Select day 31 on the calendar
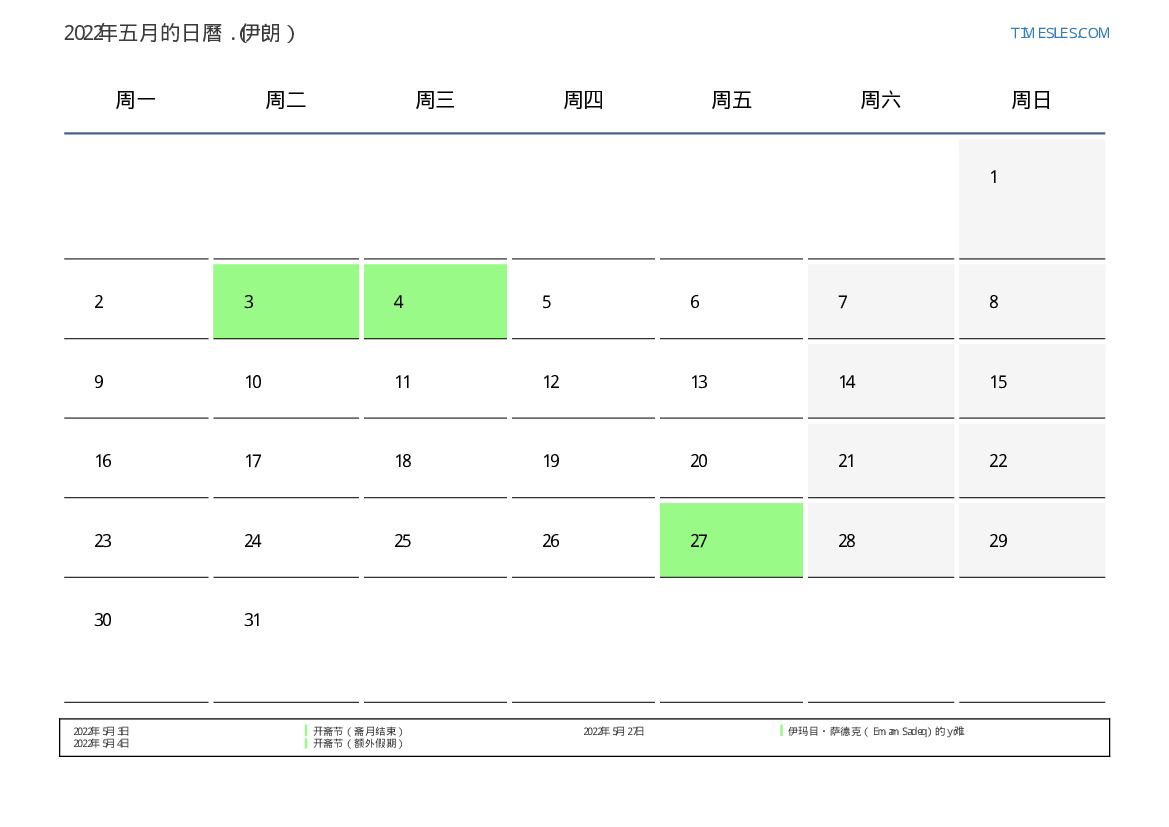This screenshot has width=1169, height=827. (286, 642)
